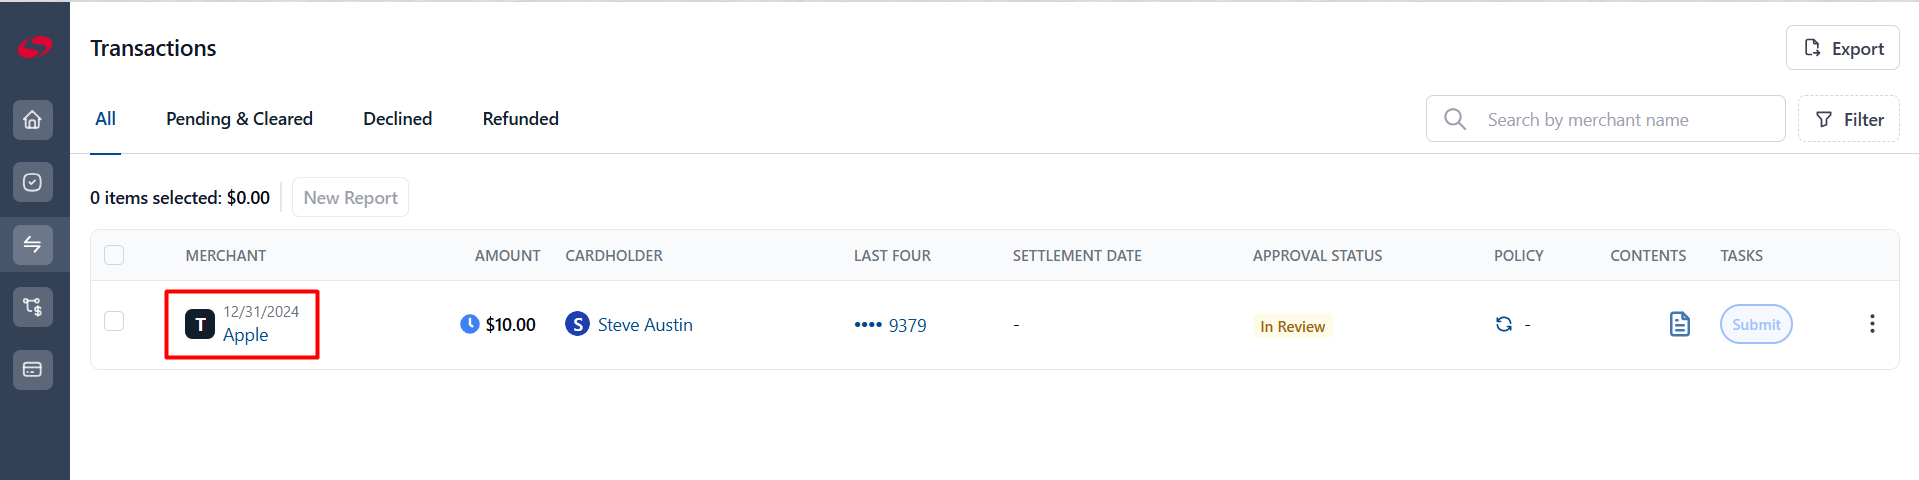Screen dimensions: 1919x480
Task: Click the pending clock icon beside $10.00
Action: [x=470, y=324]
